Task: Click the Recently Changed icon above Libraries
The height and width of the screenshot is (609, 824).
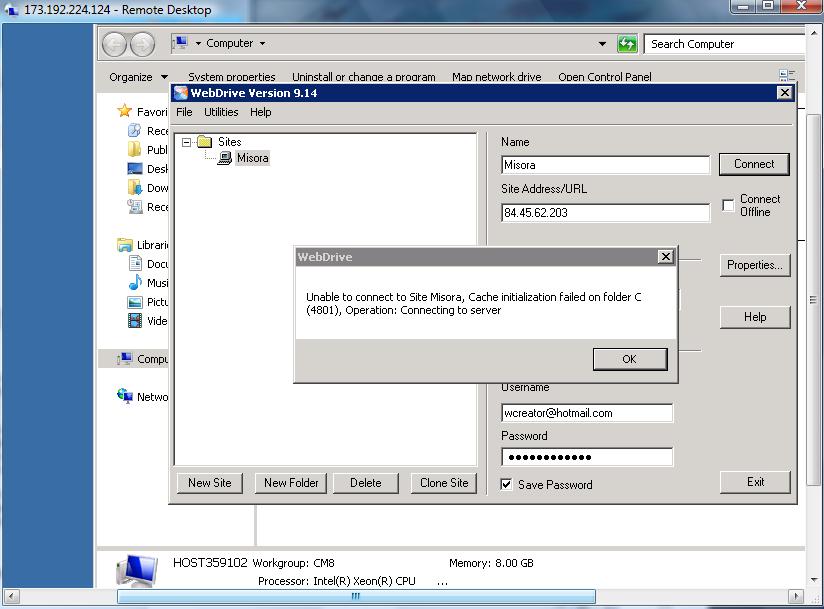Action: click(135, 207)
